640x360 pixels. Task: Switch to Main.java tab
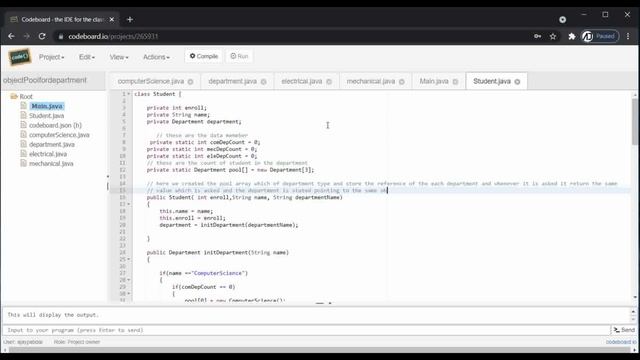[x=434, y=81]
